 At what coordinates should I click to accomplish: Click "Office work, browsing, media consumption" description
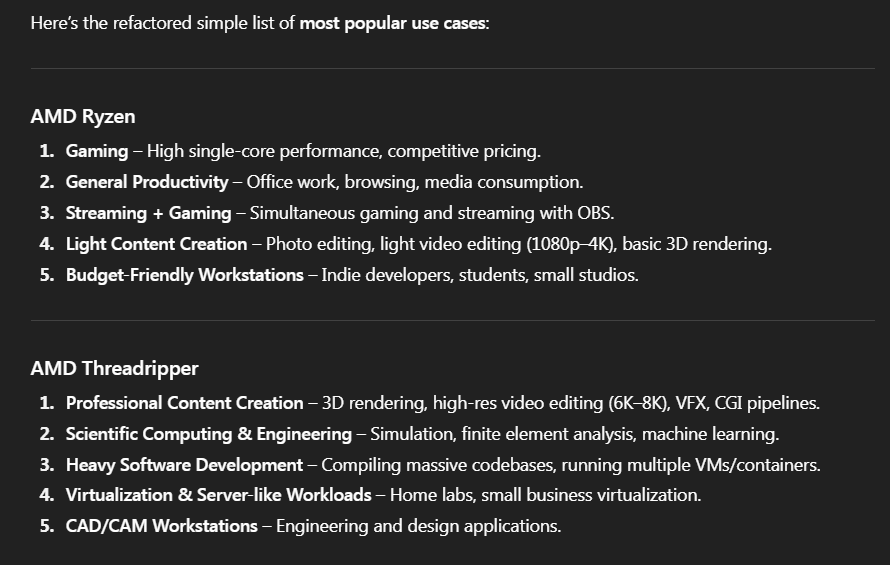[414, 182]
